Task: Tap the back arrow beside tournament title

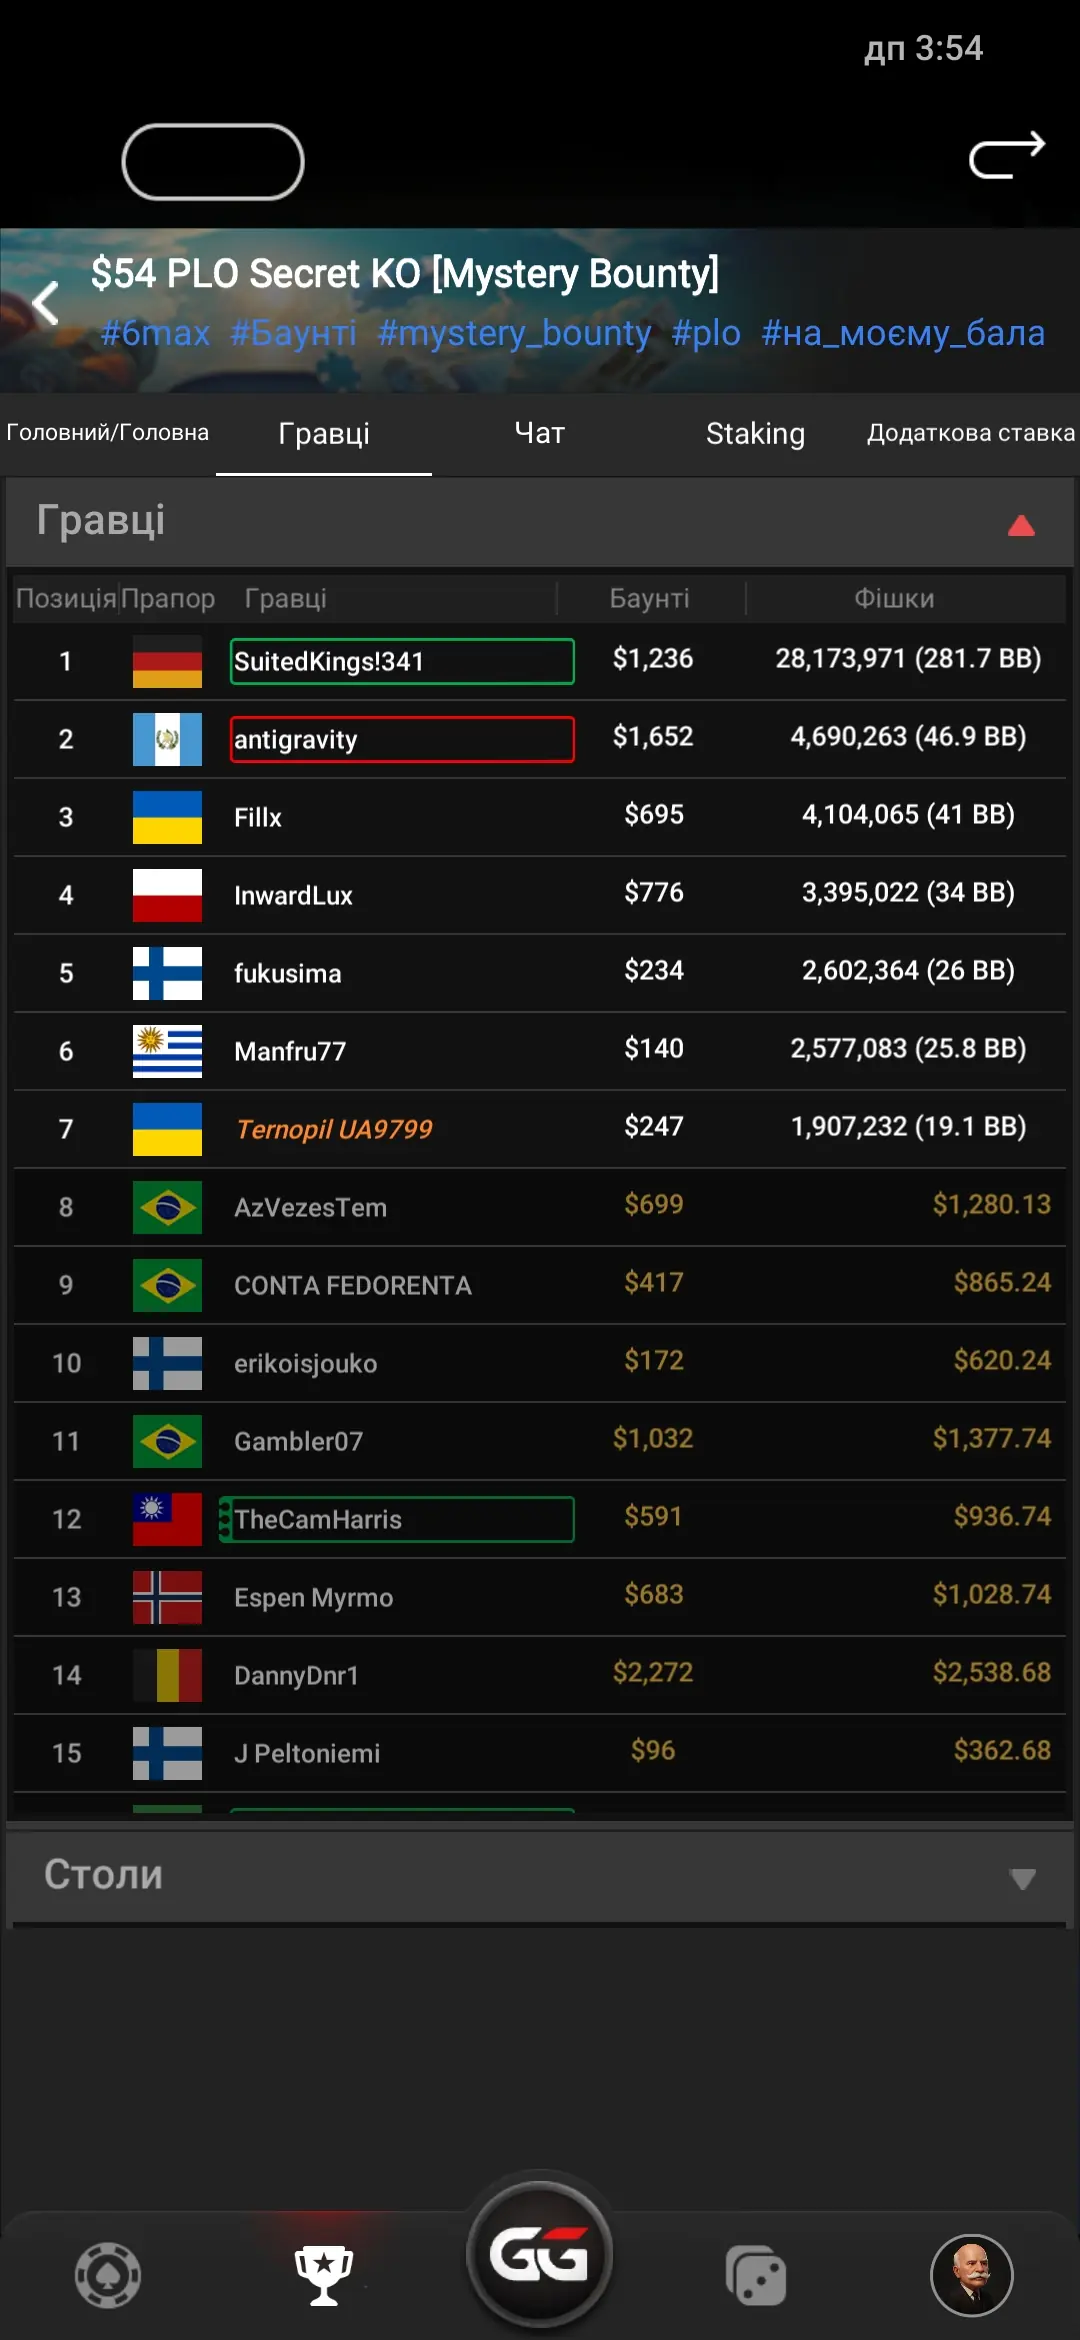Action: coord(46,303)
